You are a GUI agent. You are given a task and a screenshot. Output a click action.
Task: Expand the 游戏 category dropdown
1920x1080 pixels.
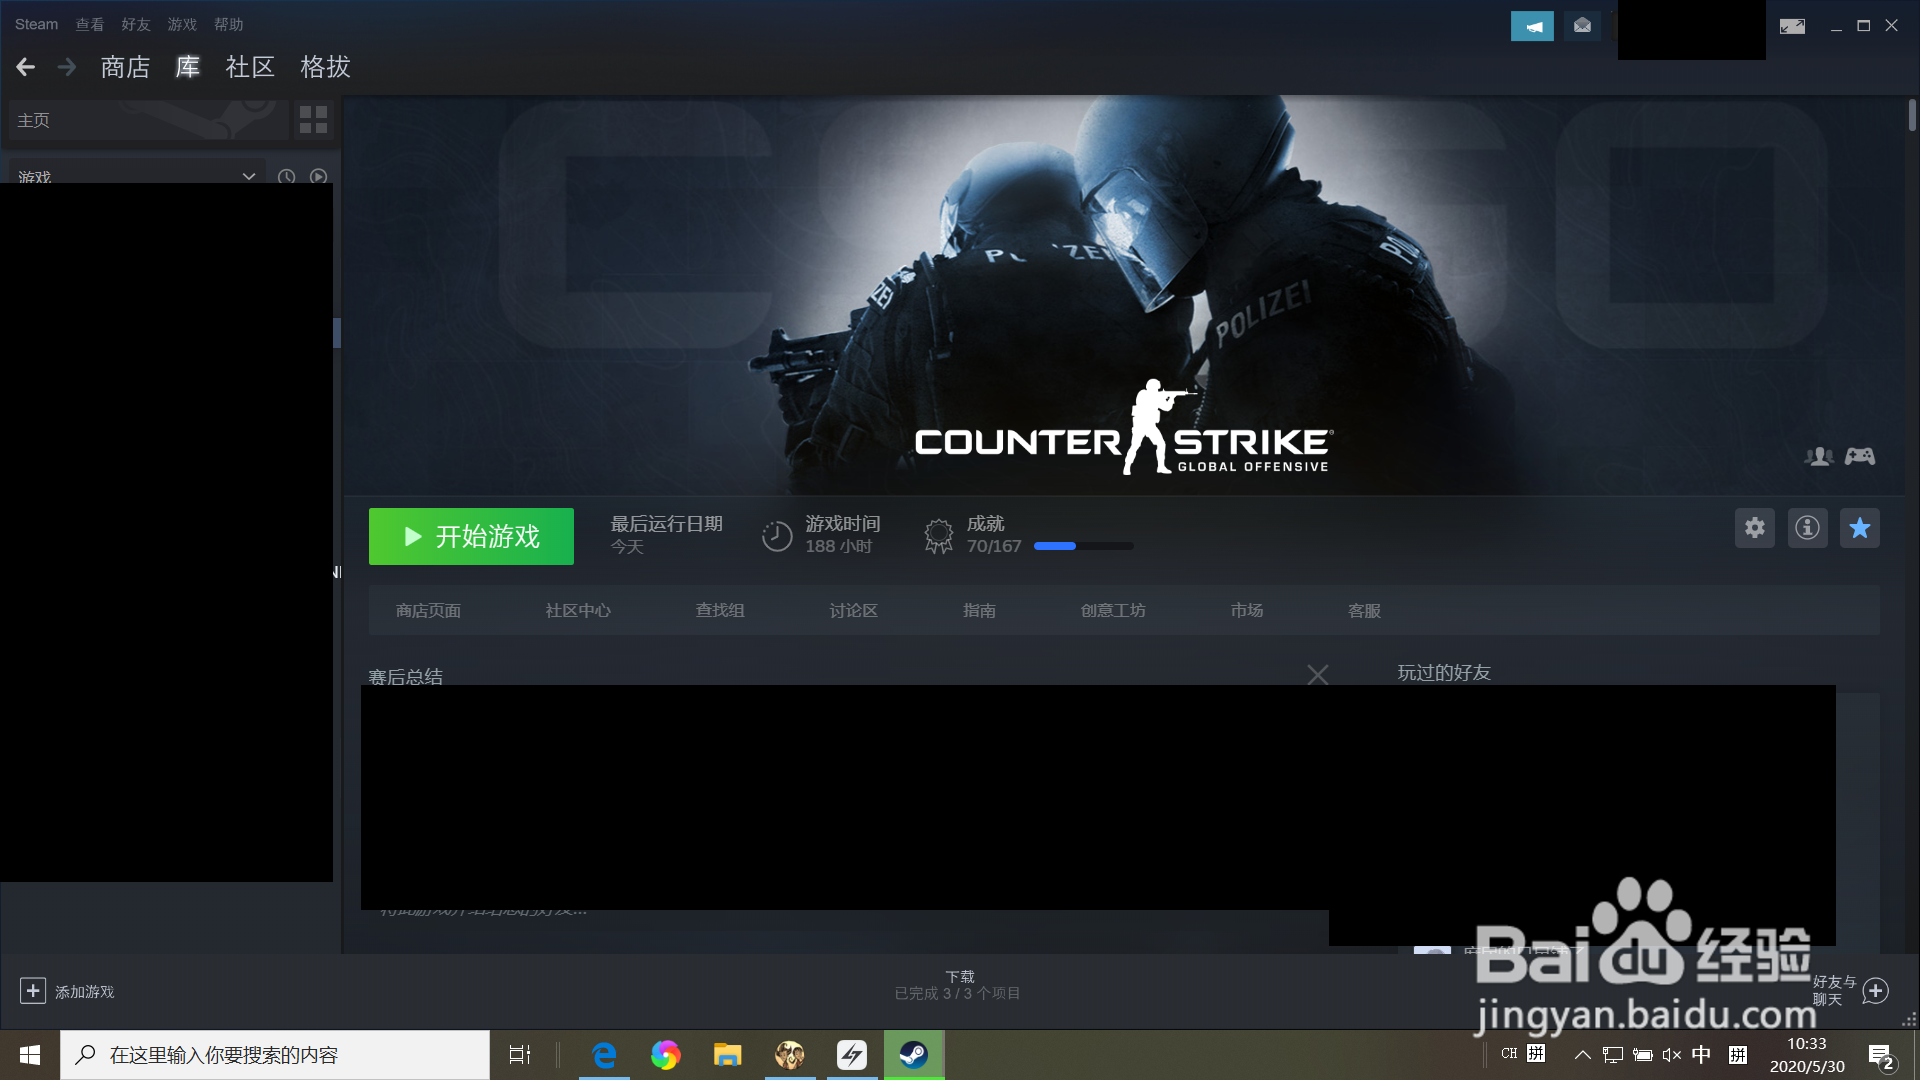(248, 176)
